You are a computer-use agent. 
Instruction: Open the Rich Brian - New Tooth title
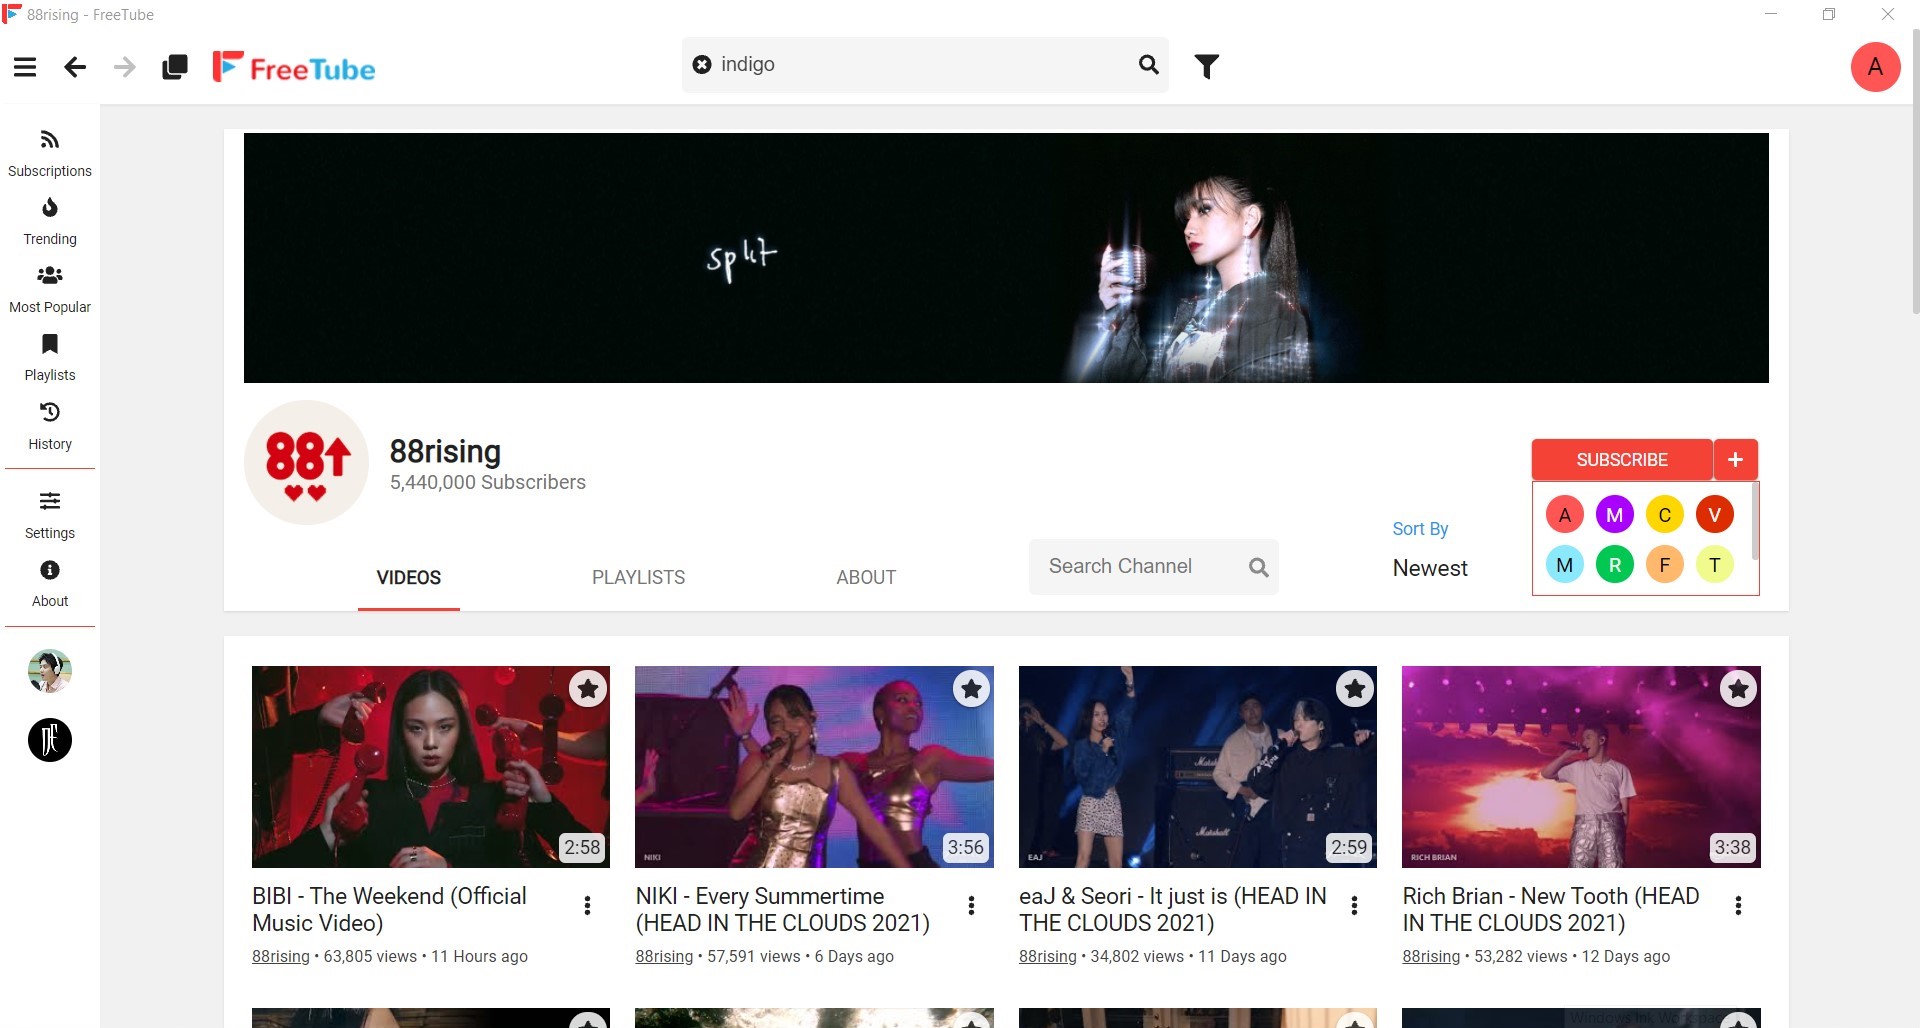click(1550, 909)
